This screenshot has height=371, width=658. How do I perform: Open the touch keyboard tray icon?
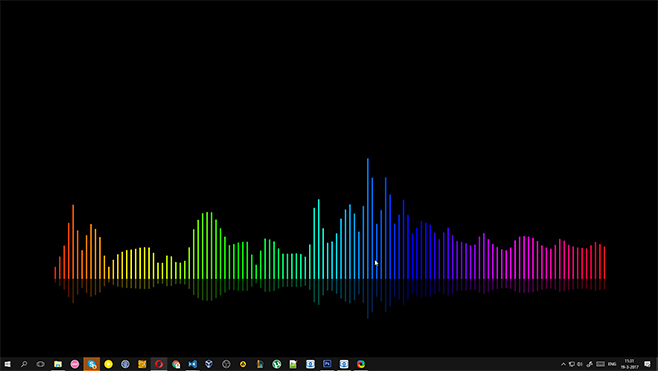pos(601,364)
